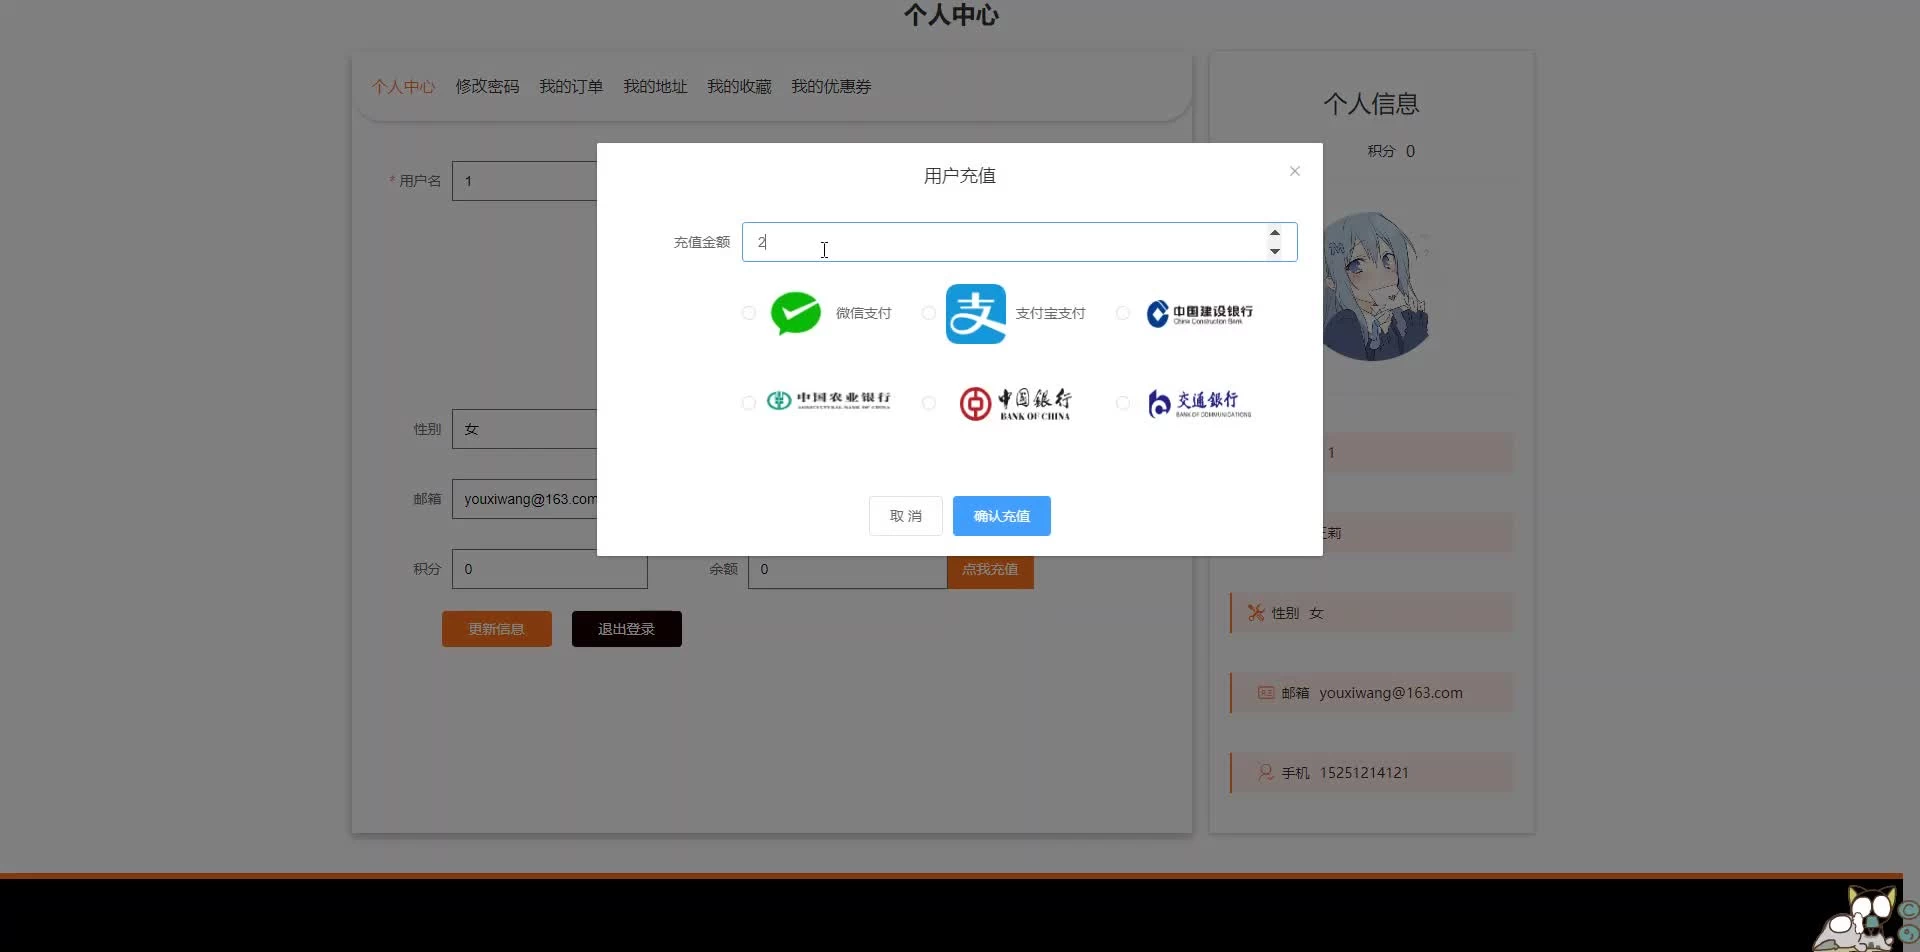Click the 支付宝支付 label text
Viewport: 1920px width, 952px height.
tap(1051, 313)
